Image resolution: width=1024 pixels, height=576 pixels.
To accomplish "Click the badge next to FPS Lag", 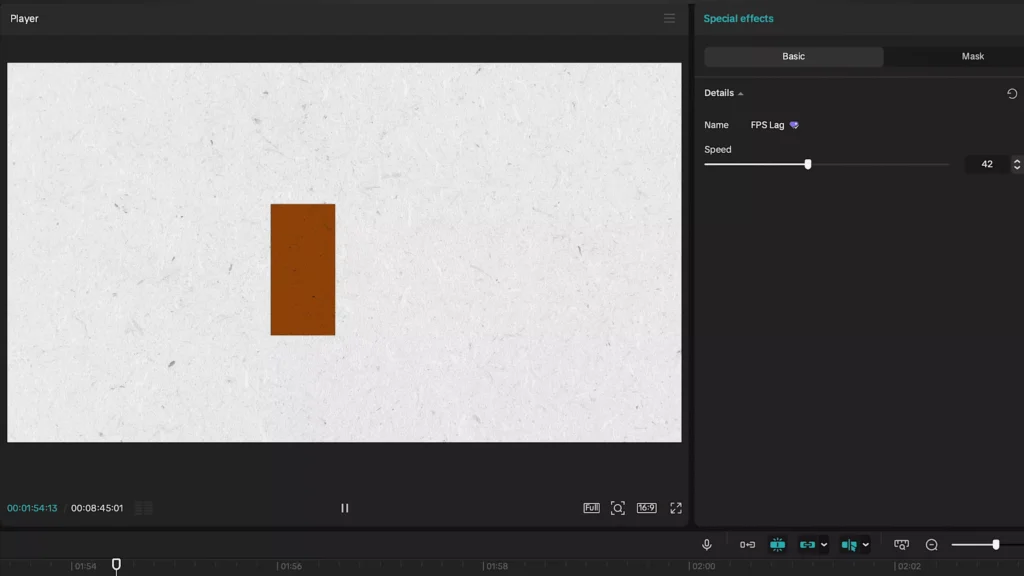I will coord(793,124).
